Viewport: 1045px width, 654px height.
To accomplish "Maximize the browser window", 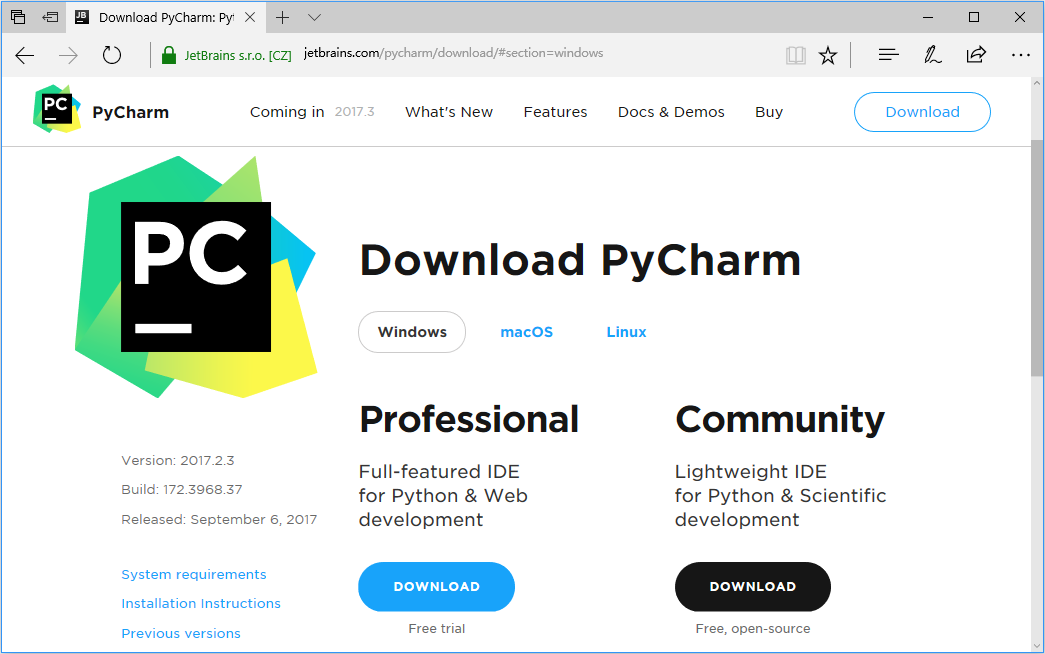I will pyautogui.click(x=974, y=17).
